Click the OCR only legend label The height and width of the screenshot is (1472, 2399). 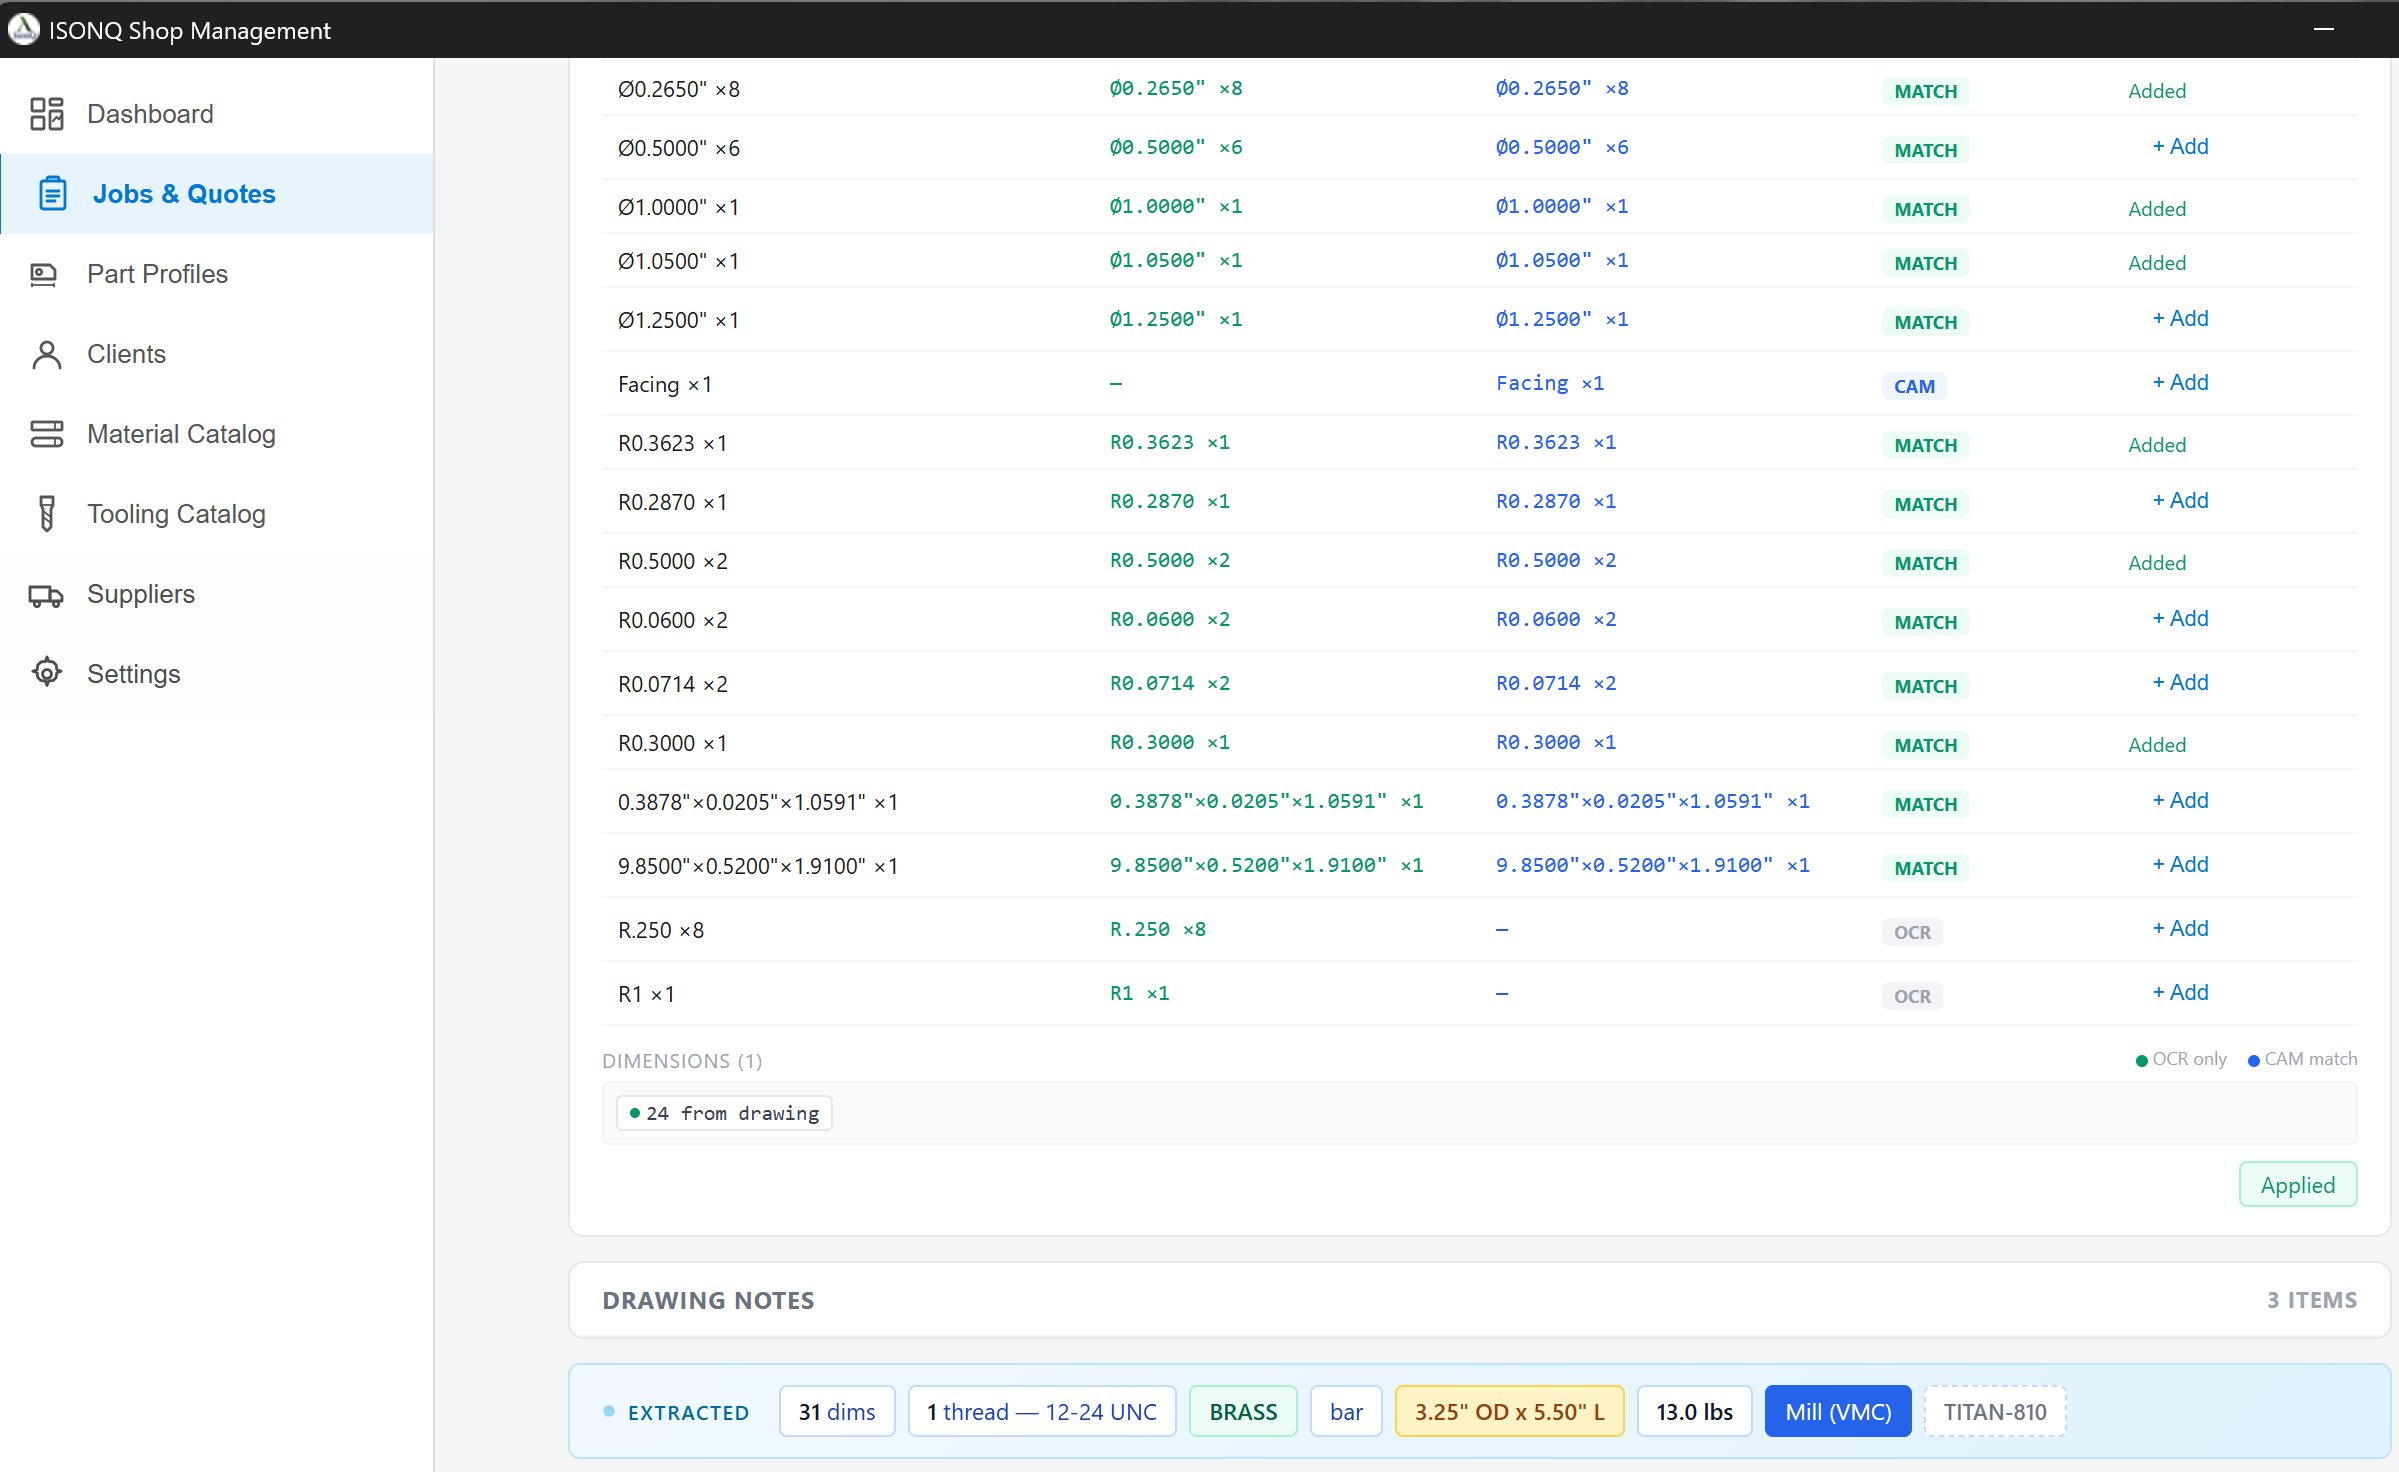click(x=2189, y=1059)
